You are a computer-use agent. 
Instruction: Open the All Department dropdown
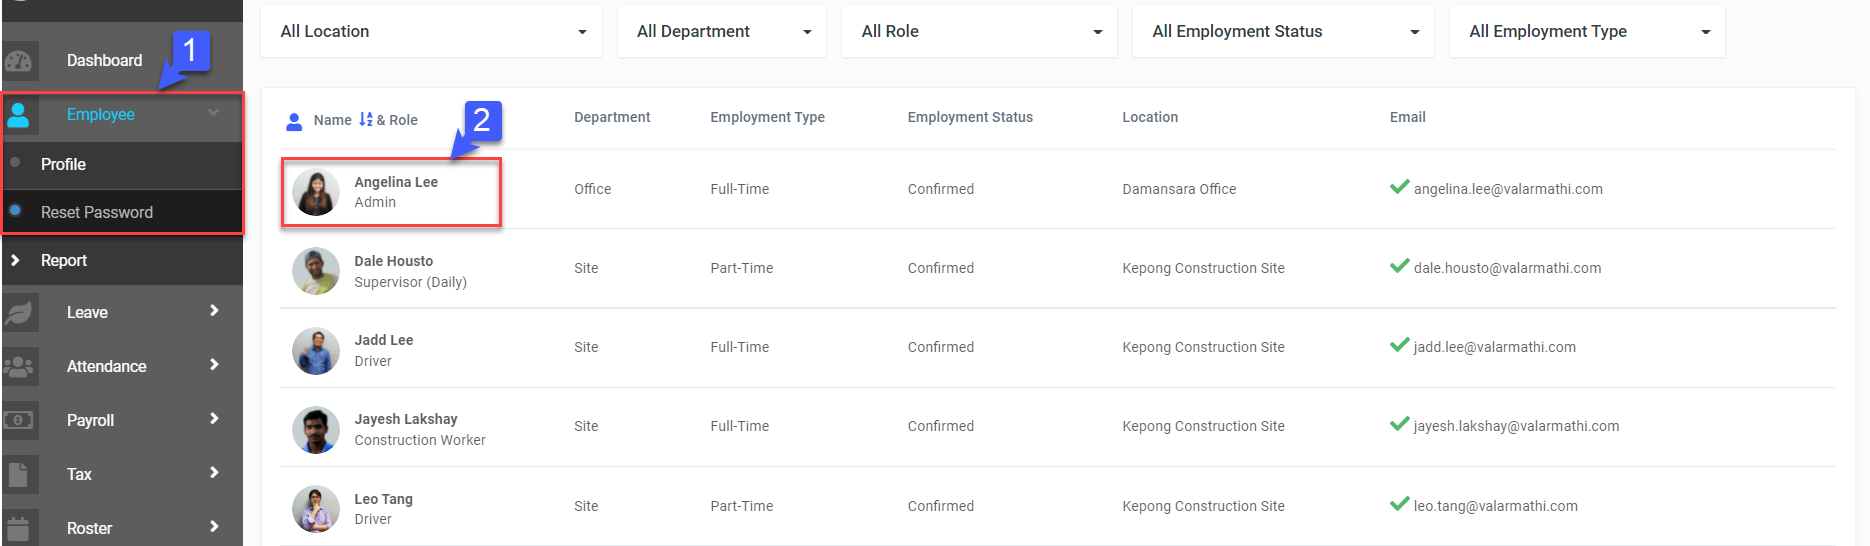coord(722,32)
